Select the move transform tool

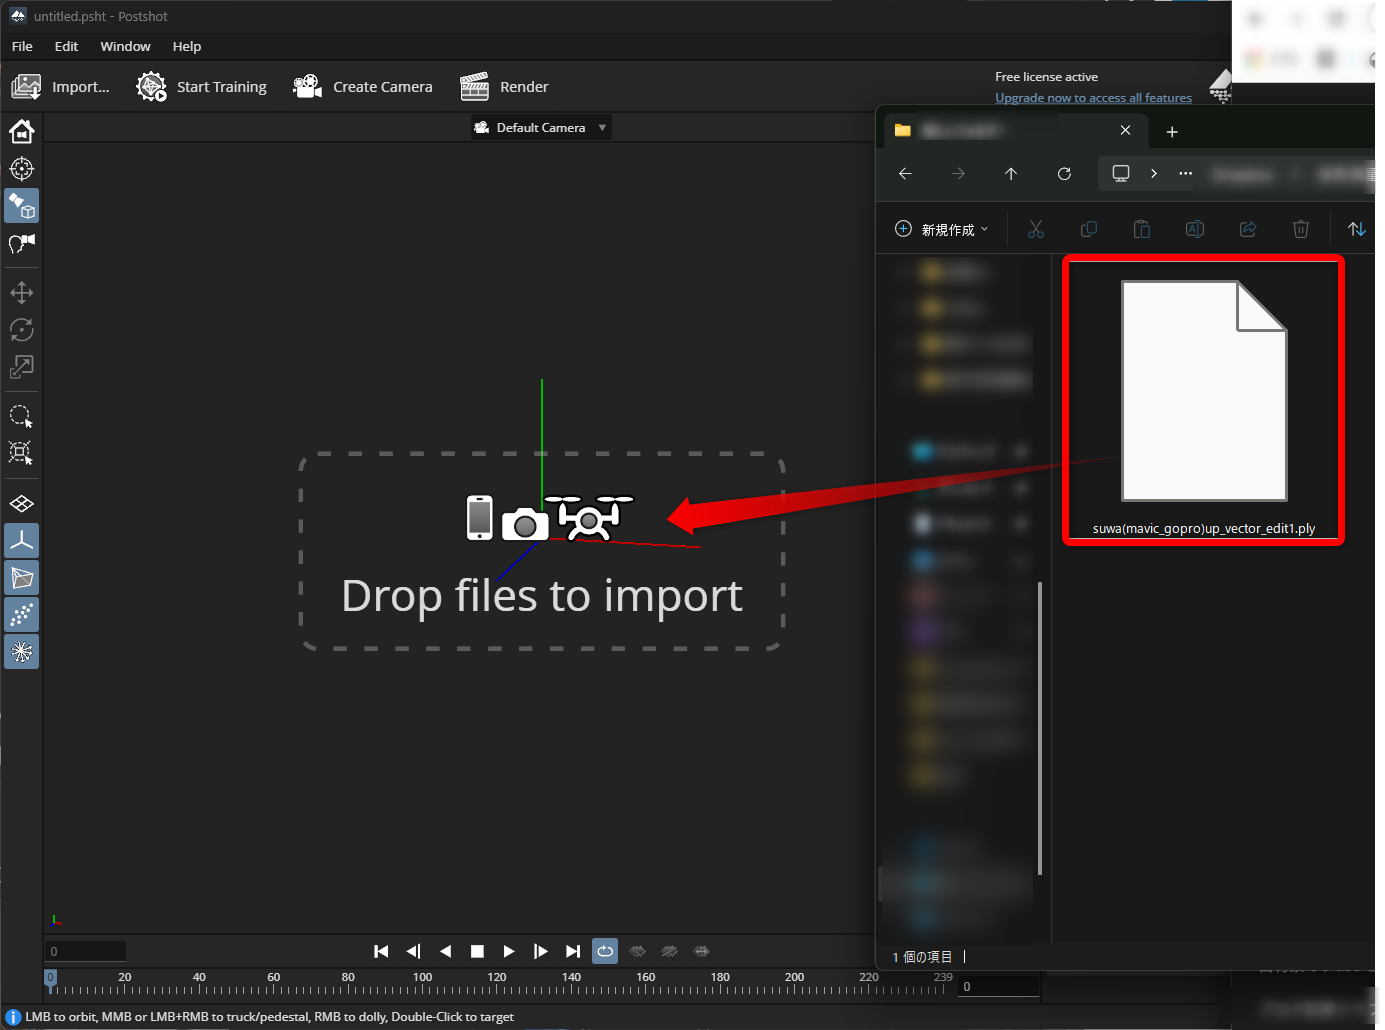pyautogui.click(x=22, y=293)
